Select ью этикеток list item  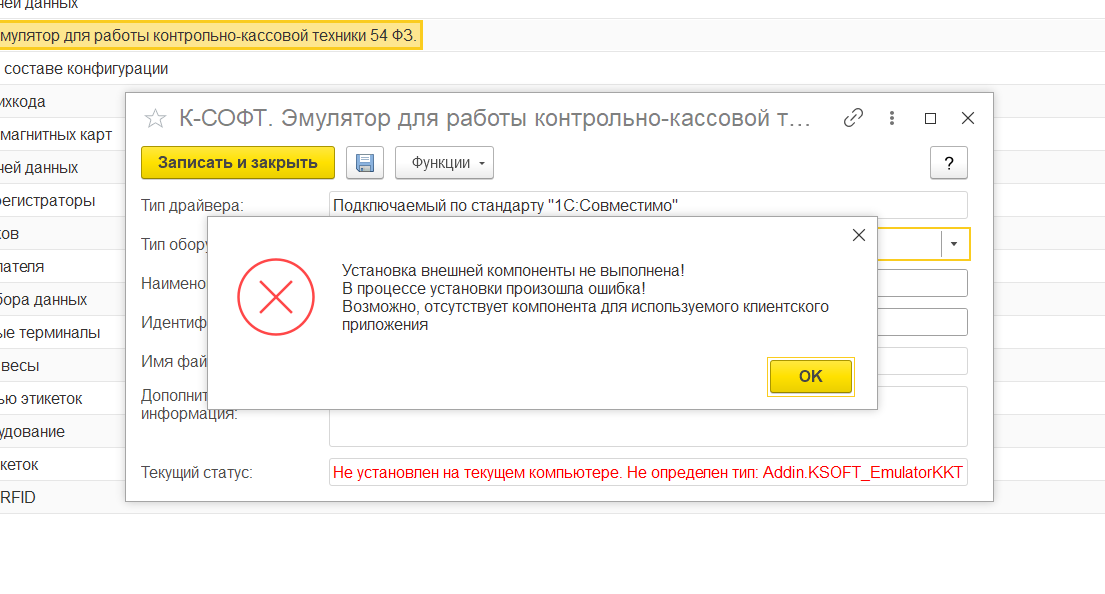click(x=41, y=399)
